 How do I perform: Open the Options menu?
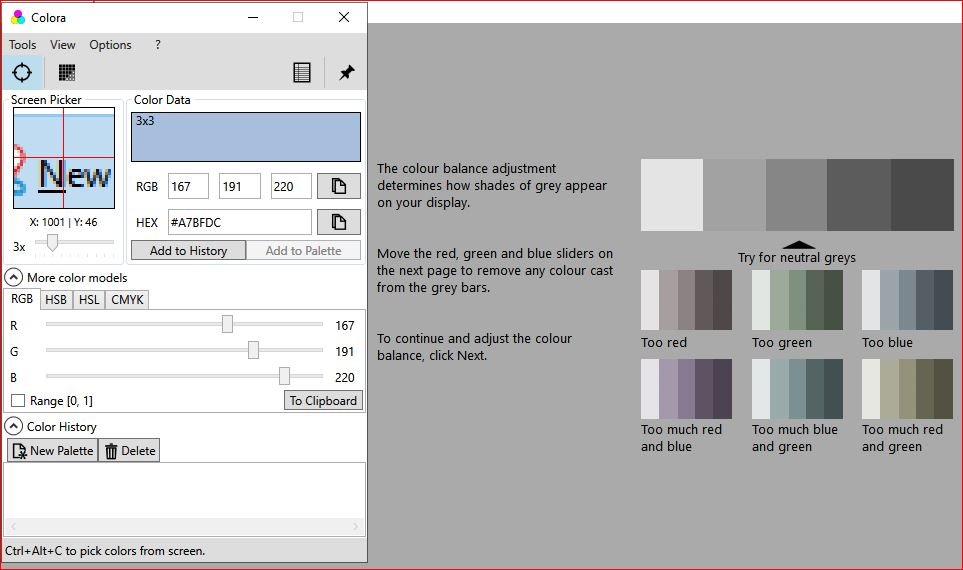(111, 45)
